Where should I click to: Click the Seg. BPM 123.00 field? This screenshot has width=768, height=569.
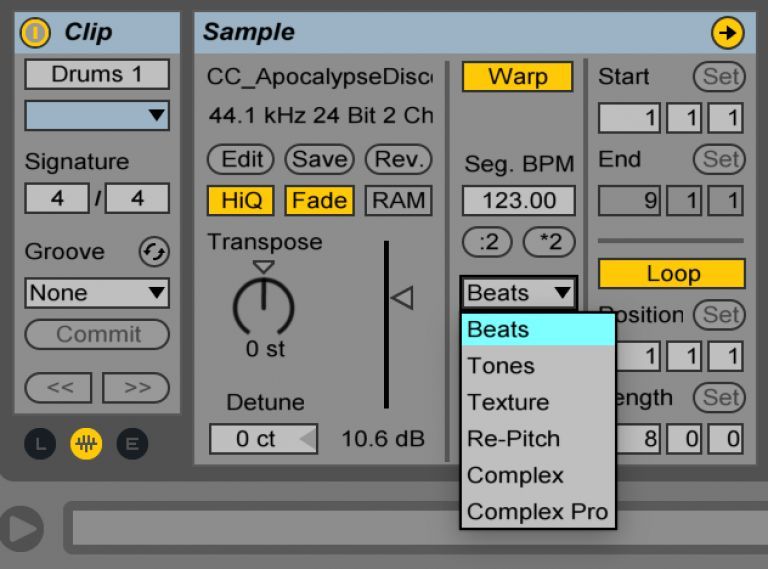coord(519,200)
